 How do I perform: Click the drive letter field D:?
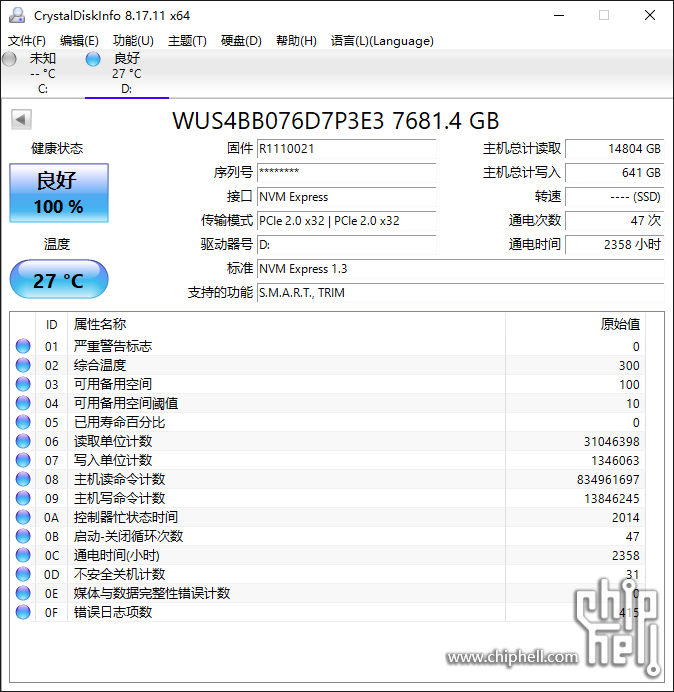[346, 244]
